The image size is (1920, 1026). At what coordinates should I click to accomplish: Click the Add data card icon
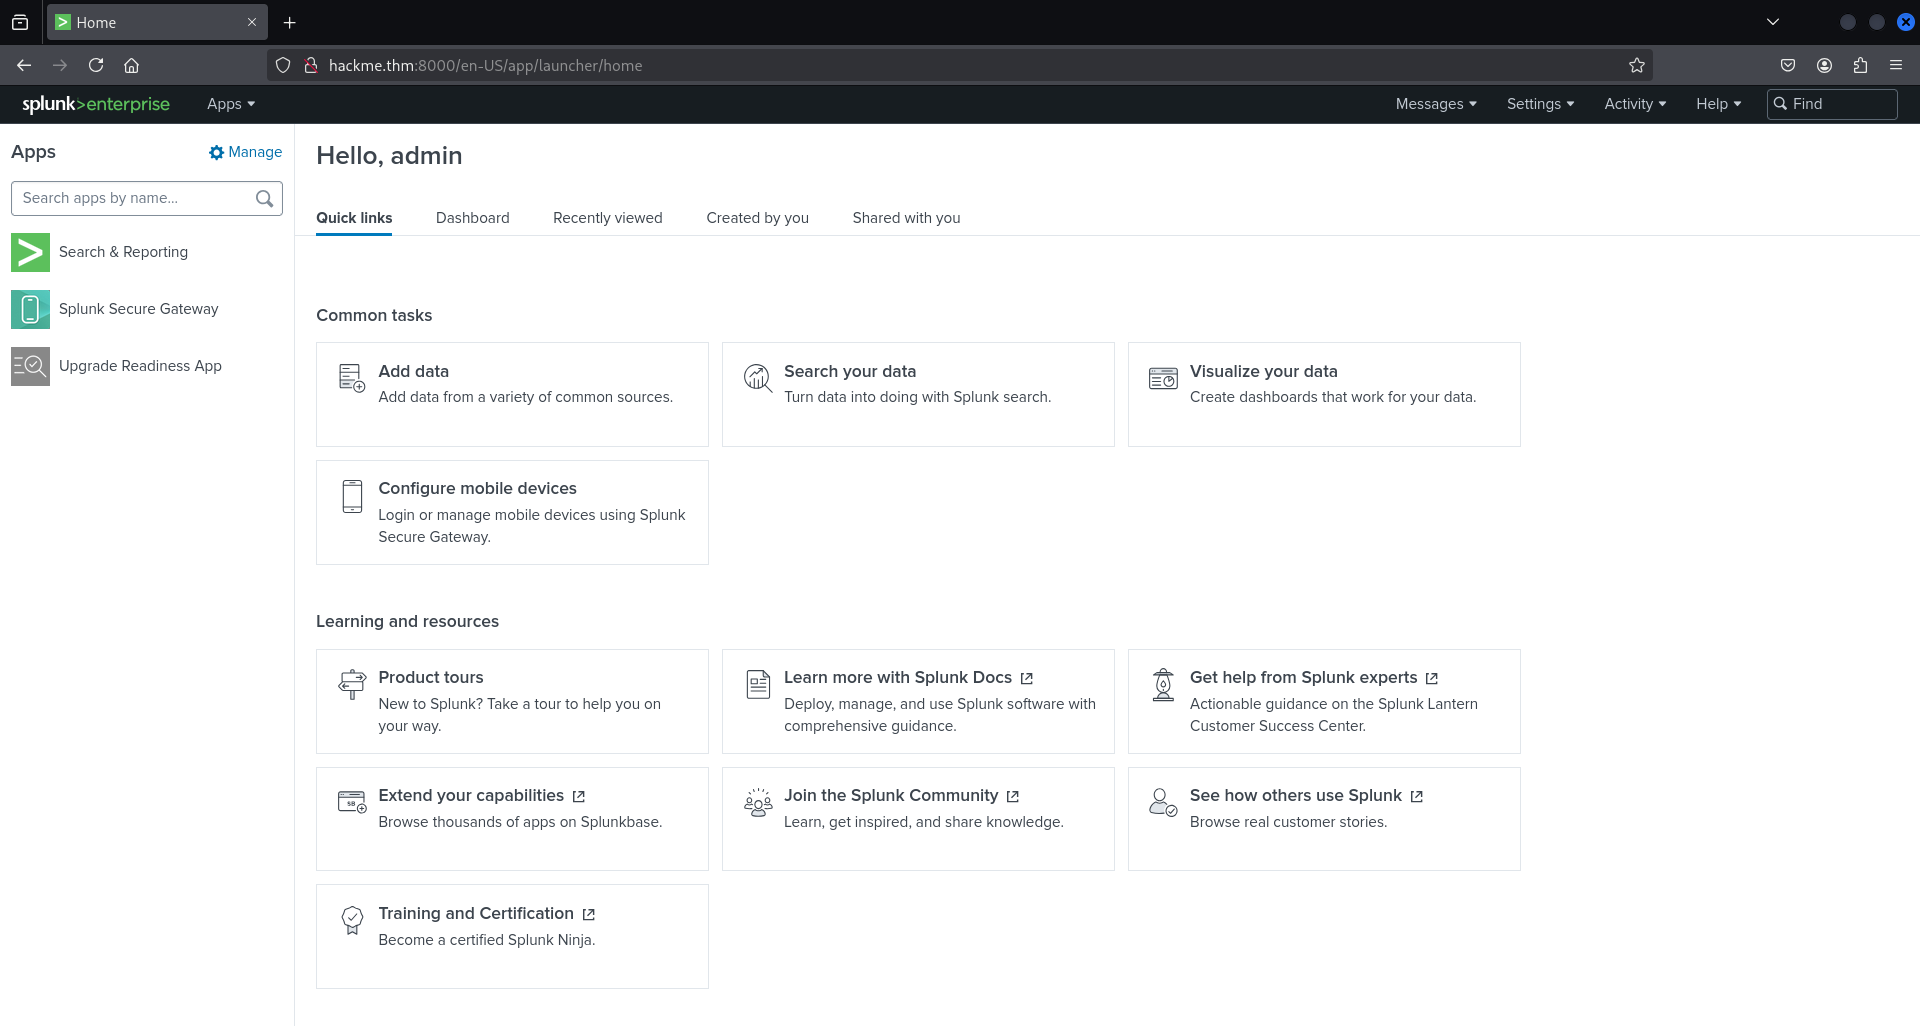[352, 378]
